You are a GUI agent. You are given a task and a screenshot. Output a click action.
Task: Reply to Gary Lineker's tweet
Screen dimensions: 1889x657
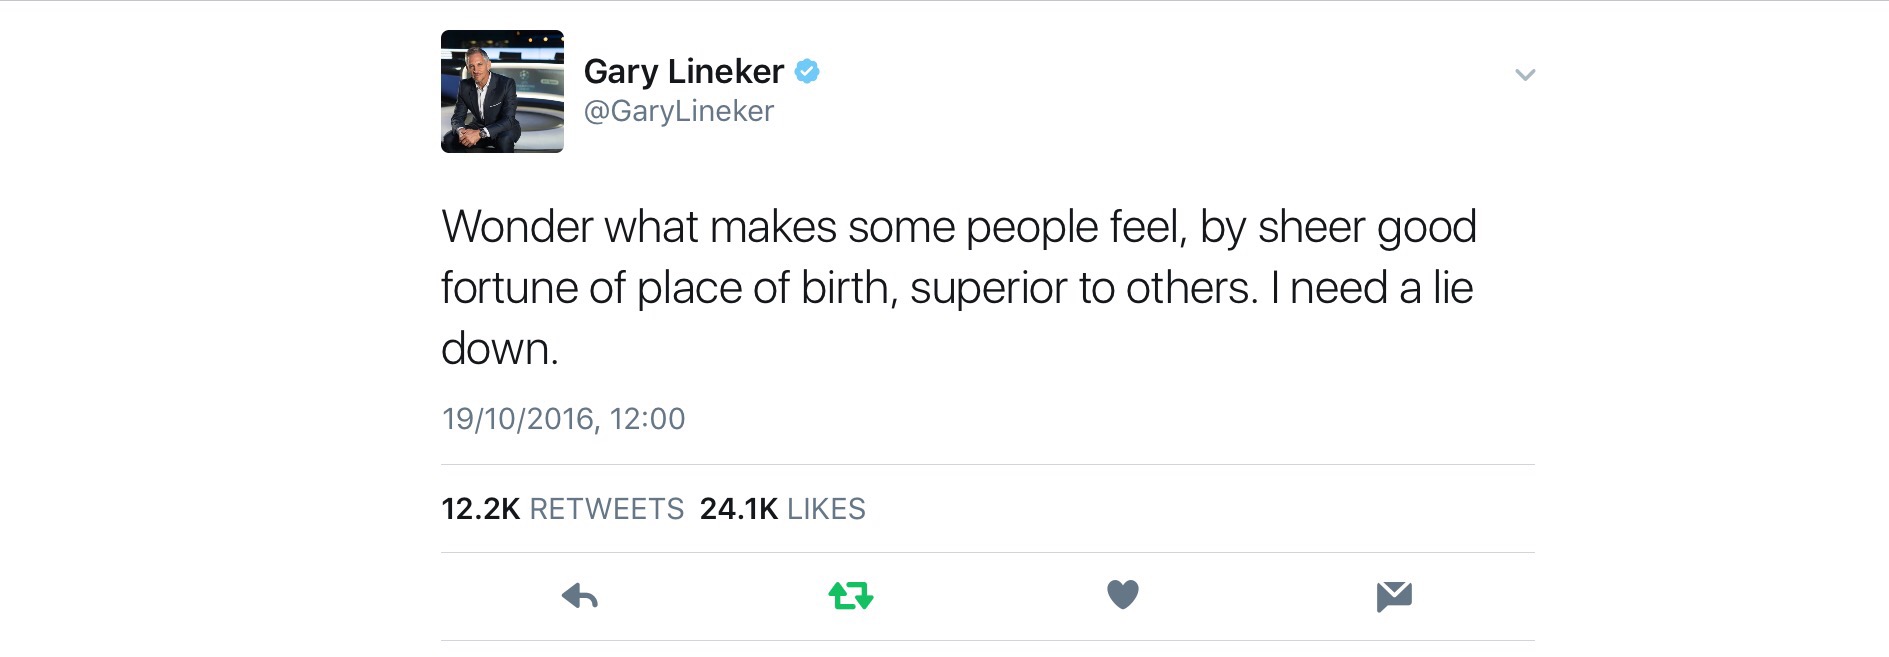coord(580,597)
